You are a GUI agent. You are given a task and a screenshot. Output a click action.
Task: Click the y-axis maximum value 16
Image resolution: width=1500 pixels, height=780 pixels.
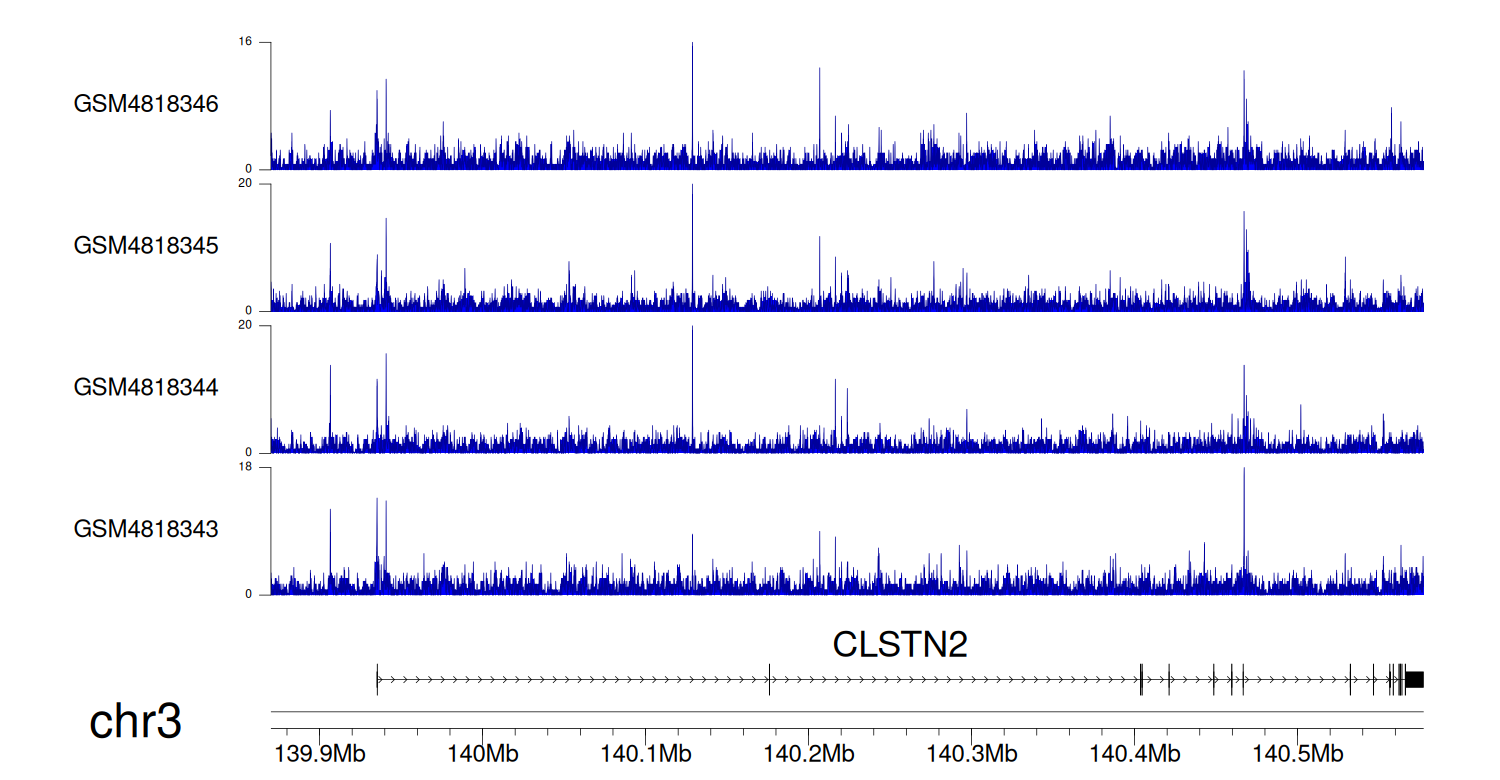pos(245,42)
